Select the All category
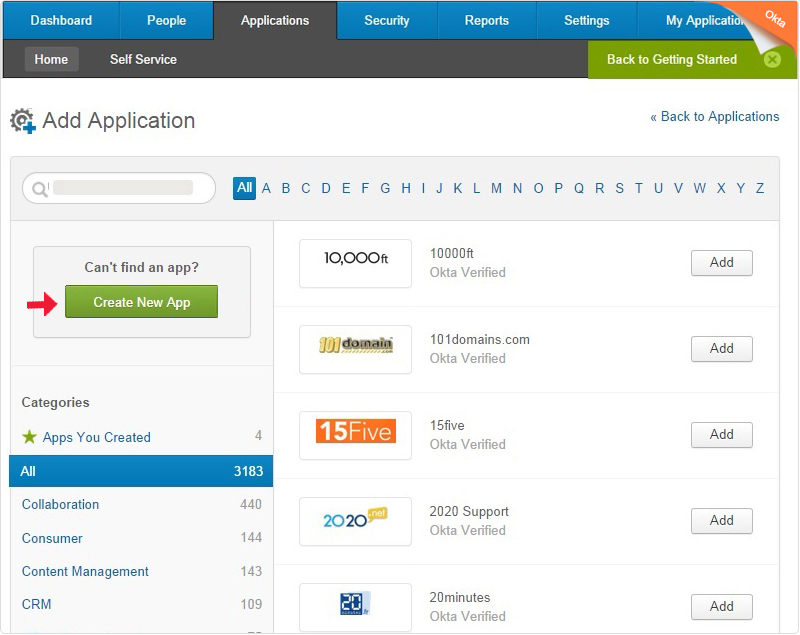The height and width of the screenshot is (635, 800). tap(141, 471)
